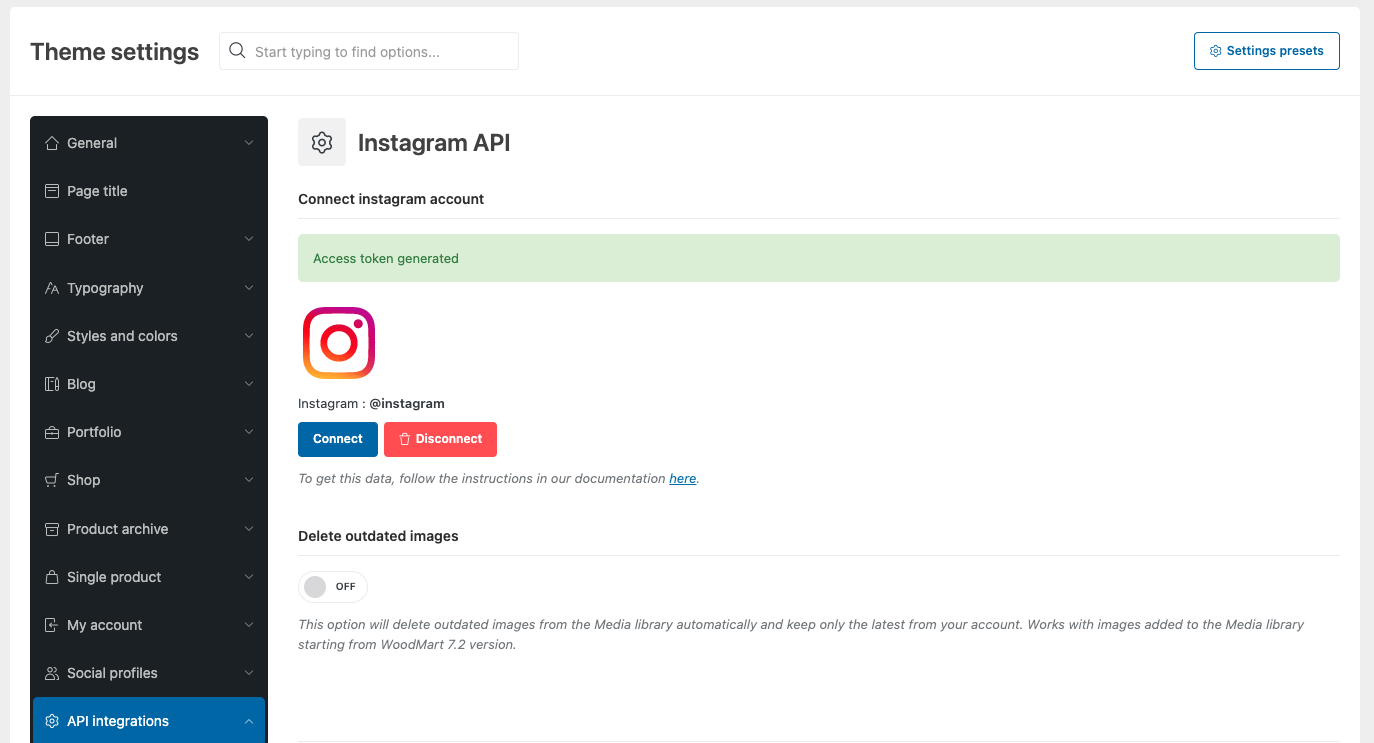
Task: Toggle the Delete outdated images switch
Action: (x=332, y=587)
